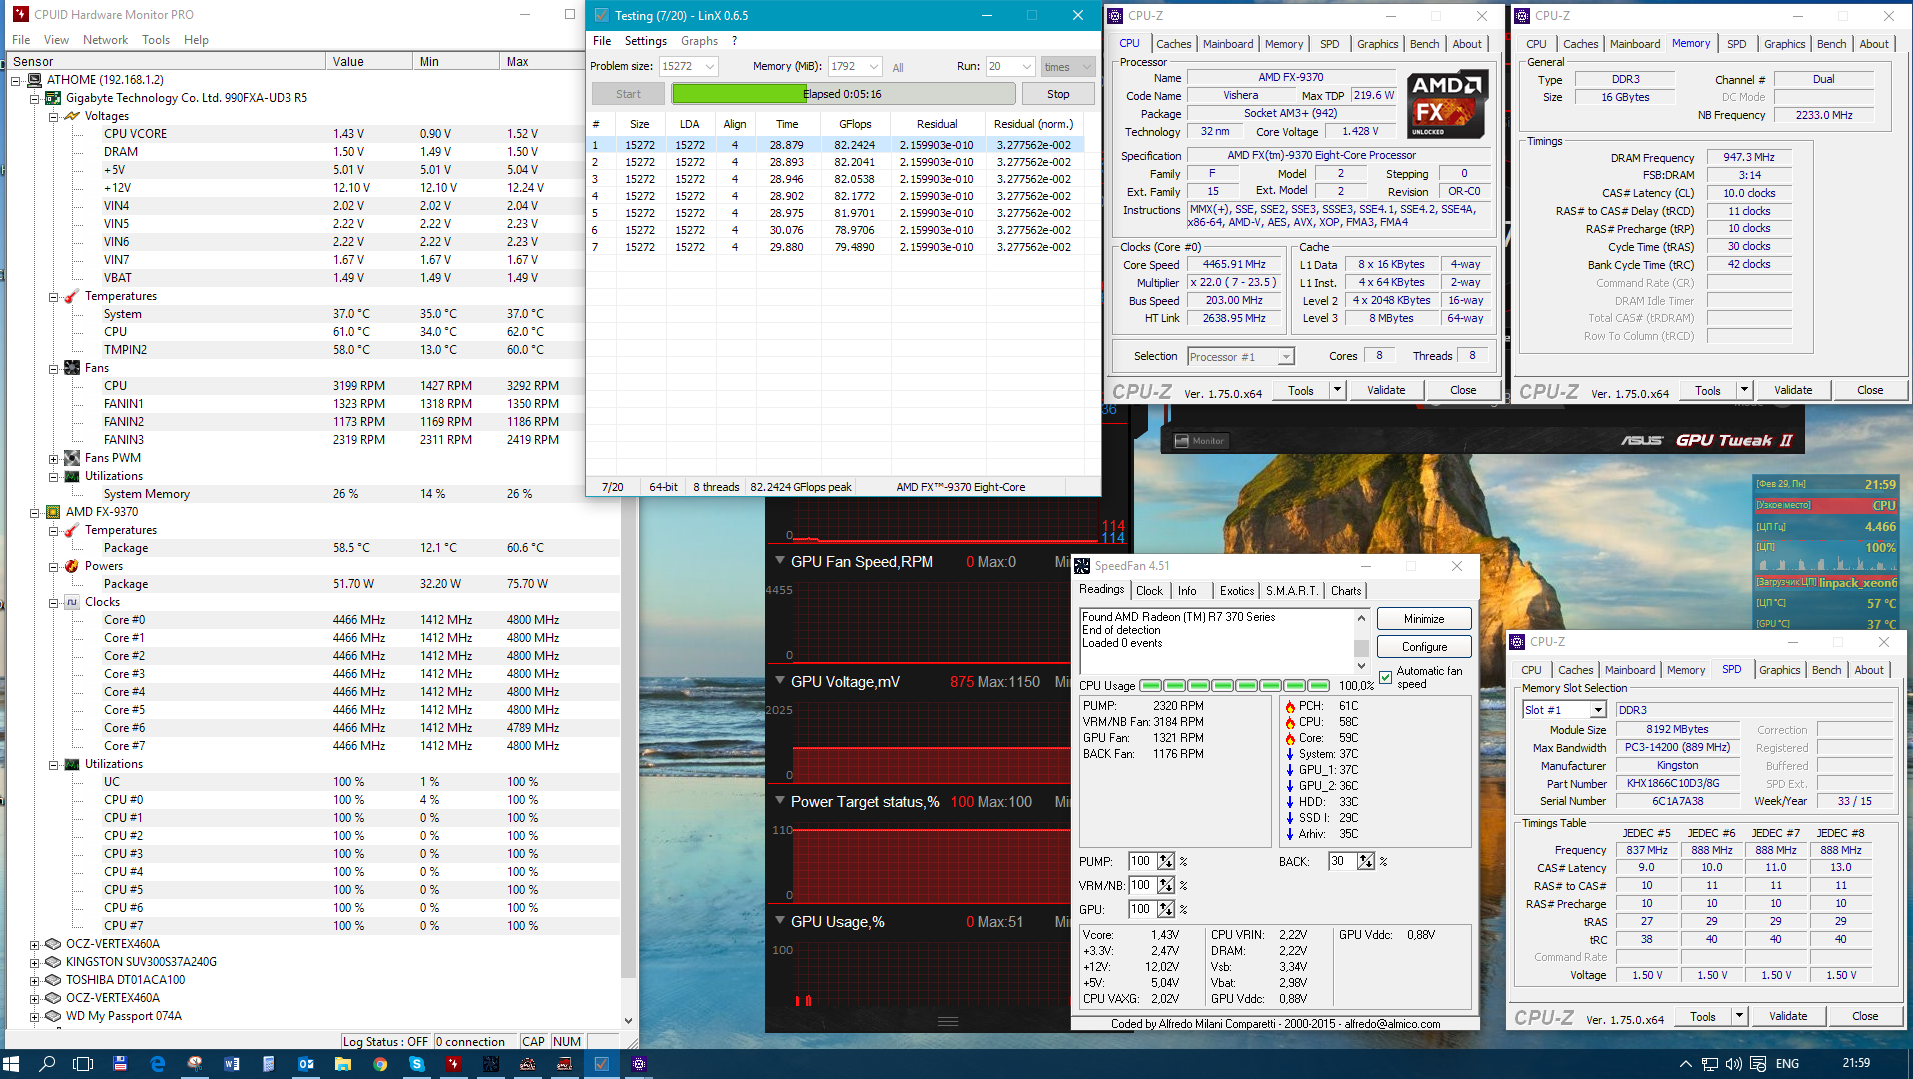The width and height of the screenshot is (1913, 1079).
Task: Collapse the Clocks tree node
Action: coord(53,602)
